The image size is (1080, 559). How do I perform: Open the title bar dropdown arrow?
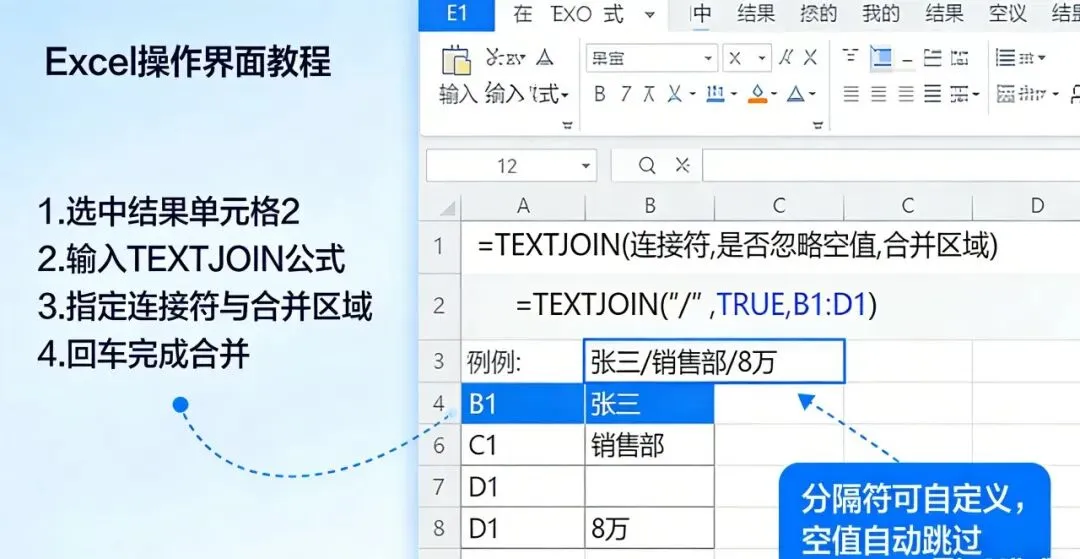tap(650, 14)
